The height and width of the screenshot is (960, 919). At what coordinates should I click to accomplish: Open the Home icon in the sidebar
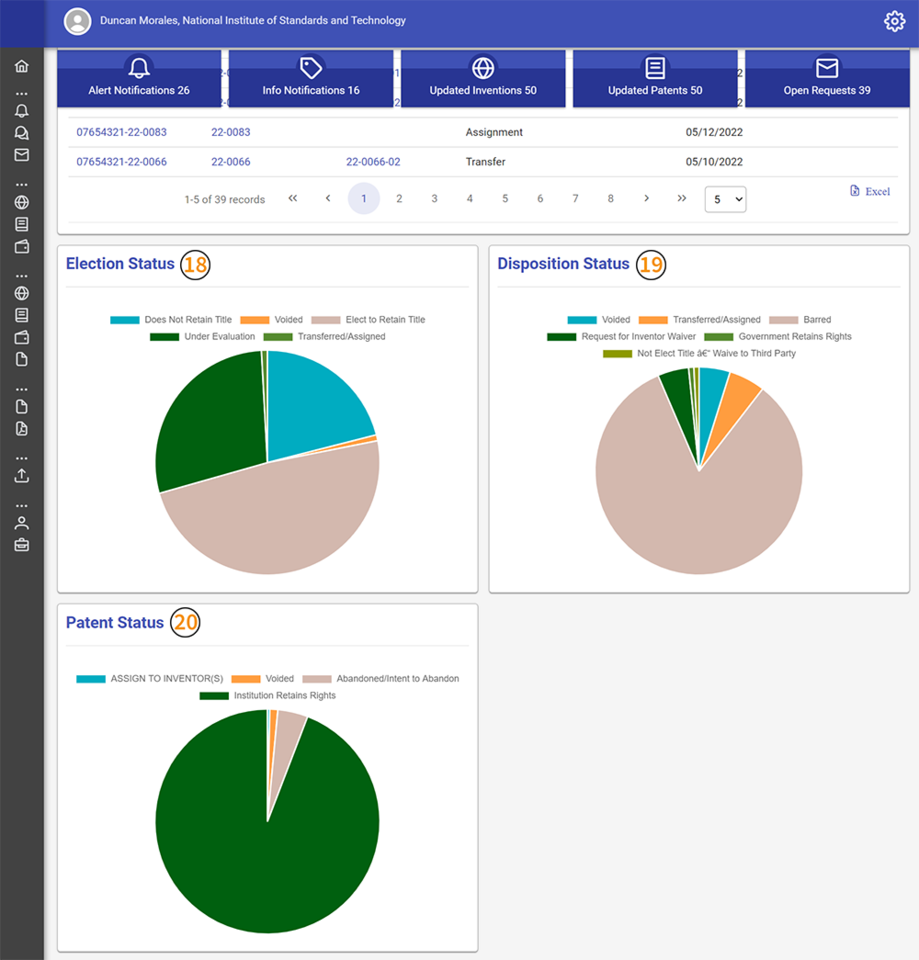[20, 65]
